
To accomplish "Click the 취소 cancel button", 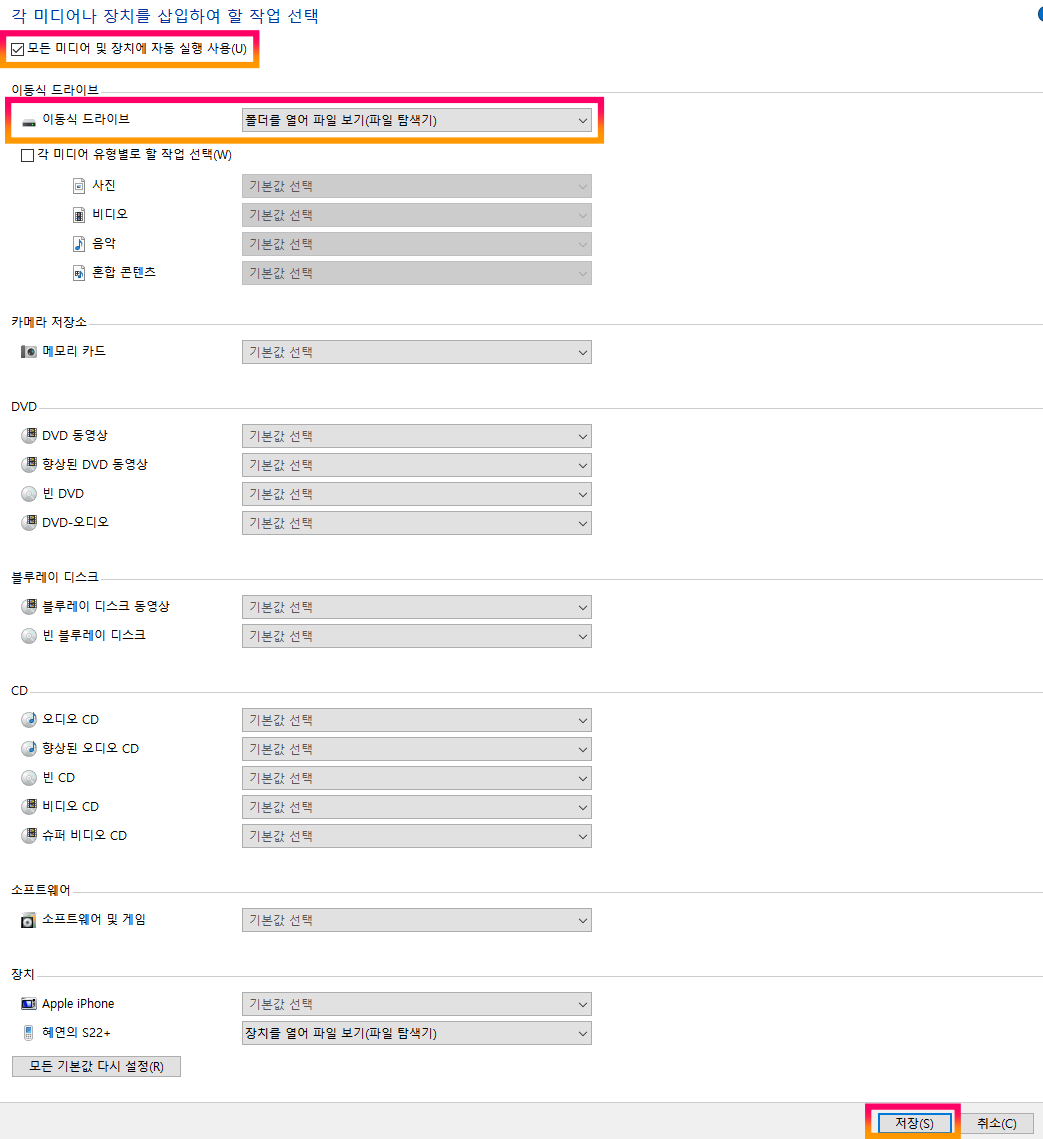I will click(x=996, y=1122).
